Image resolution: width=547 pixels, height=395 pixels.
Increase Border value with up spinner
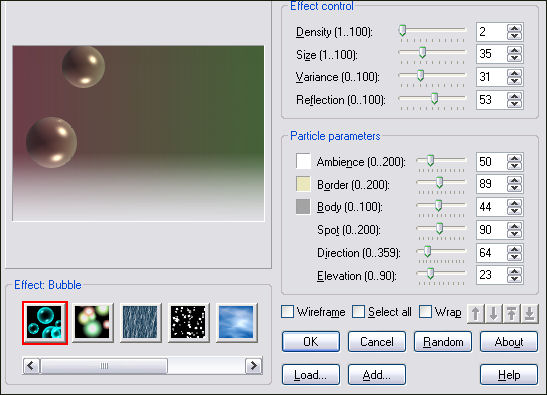click(x=515, y=180)
